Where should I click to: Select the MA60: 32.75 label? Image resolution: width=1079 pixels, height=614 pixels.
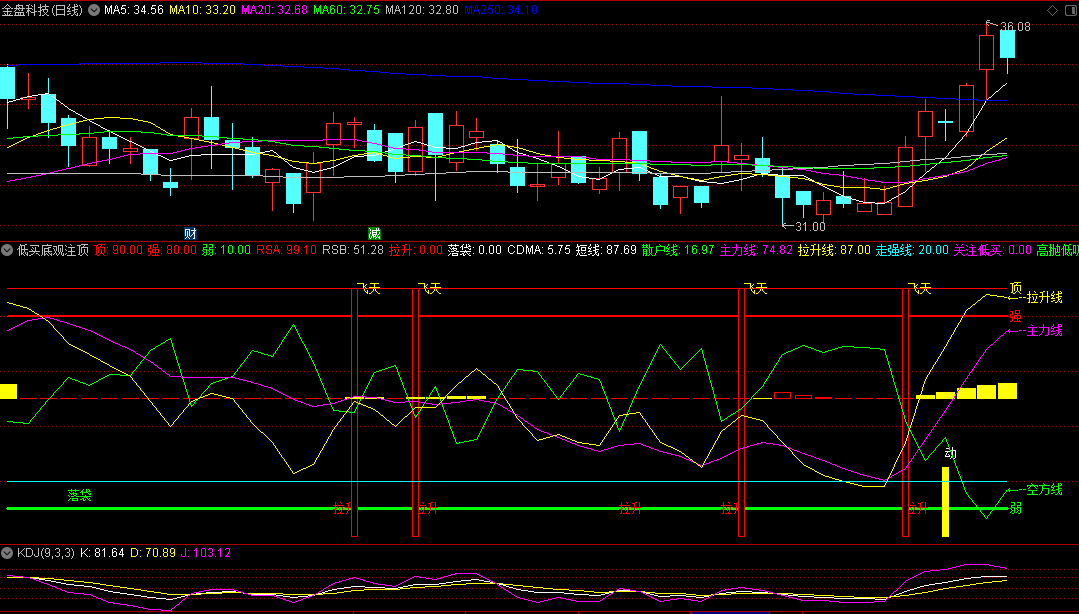tap(346, 10)
